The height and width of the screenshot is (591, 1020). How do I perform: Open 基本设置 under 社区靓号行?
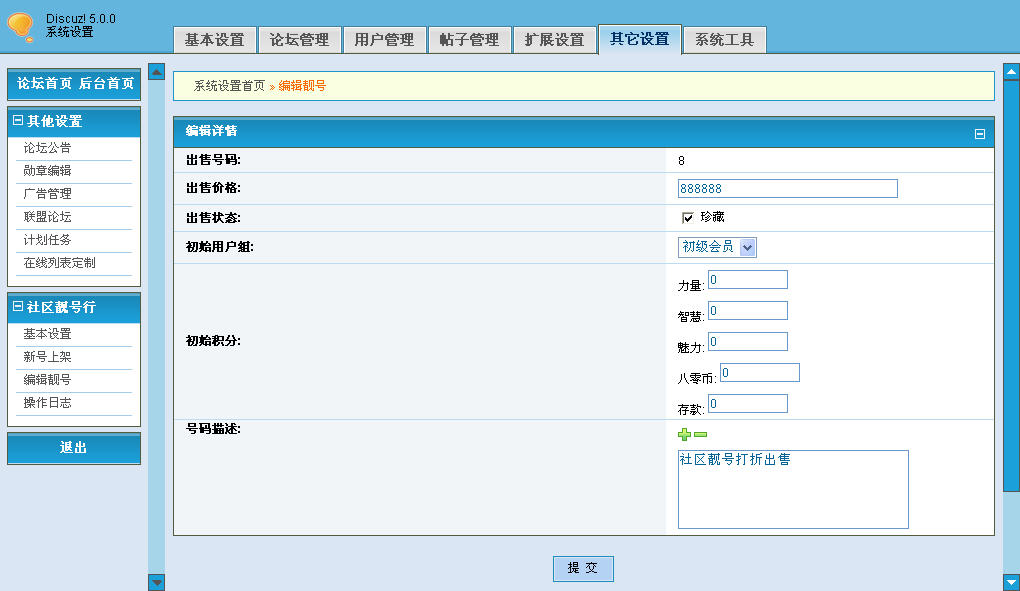(x=47, y=334)
